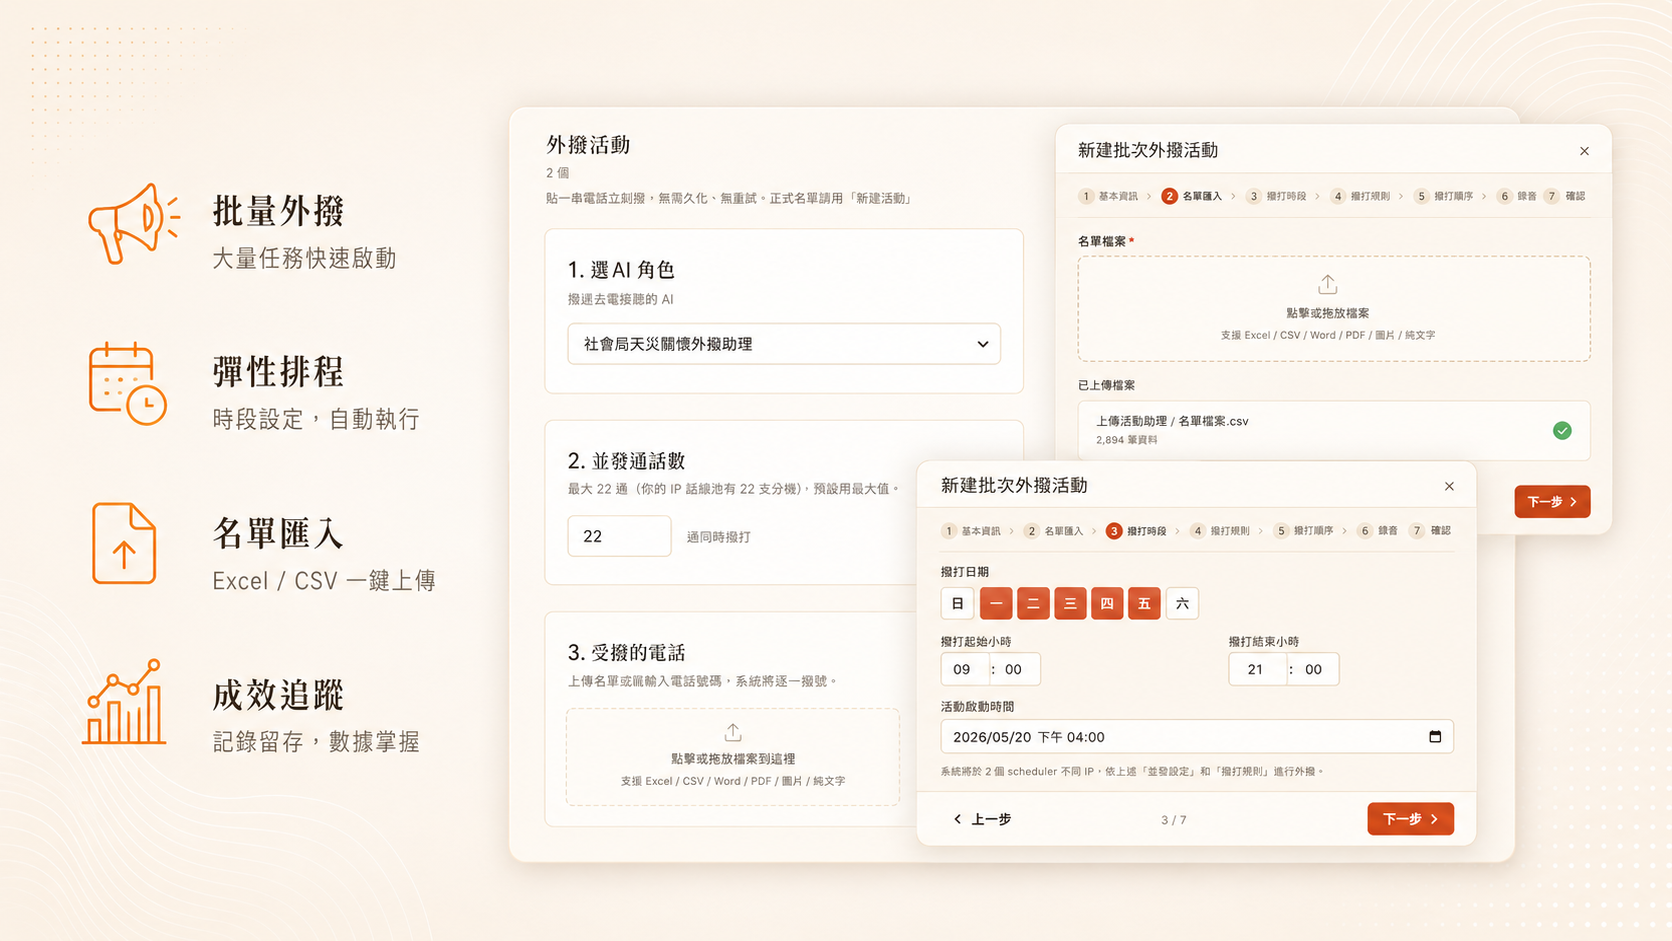1672x941 pixels.
Task: Click the 1. 選 AI 角色 section title
Action: coord(621,270)
